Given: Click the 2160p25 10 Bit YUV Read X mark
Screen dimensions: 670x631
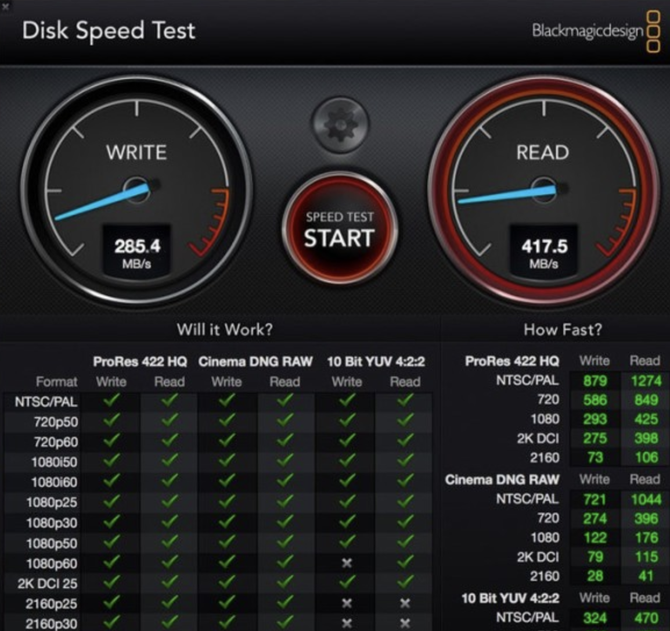Looking at the screenshot, I should point(405,604).
